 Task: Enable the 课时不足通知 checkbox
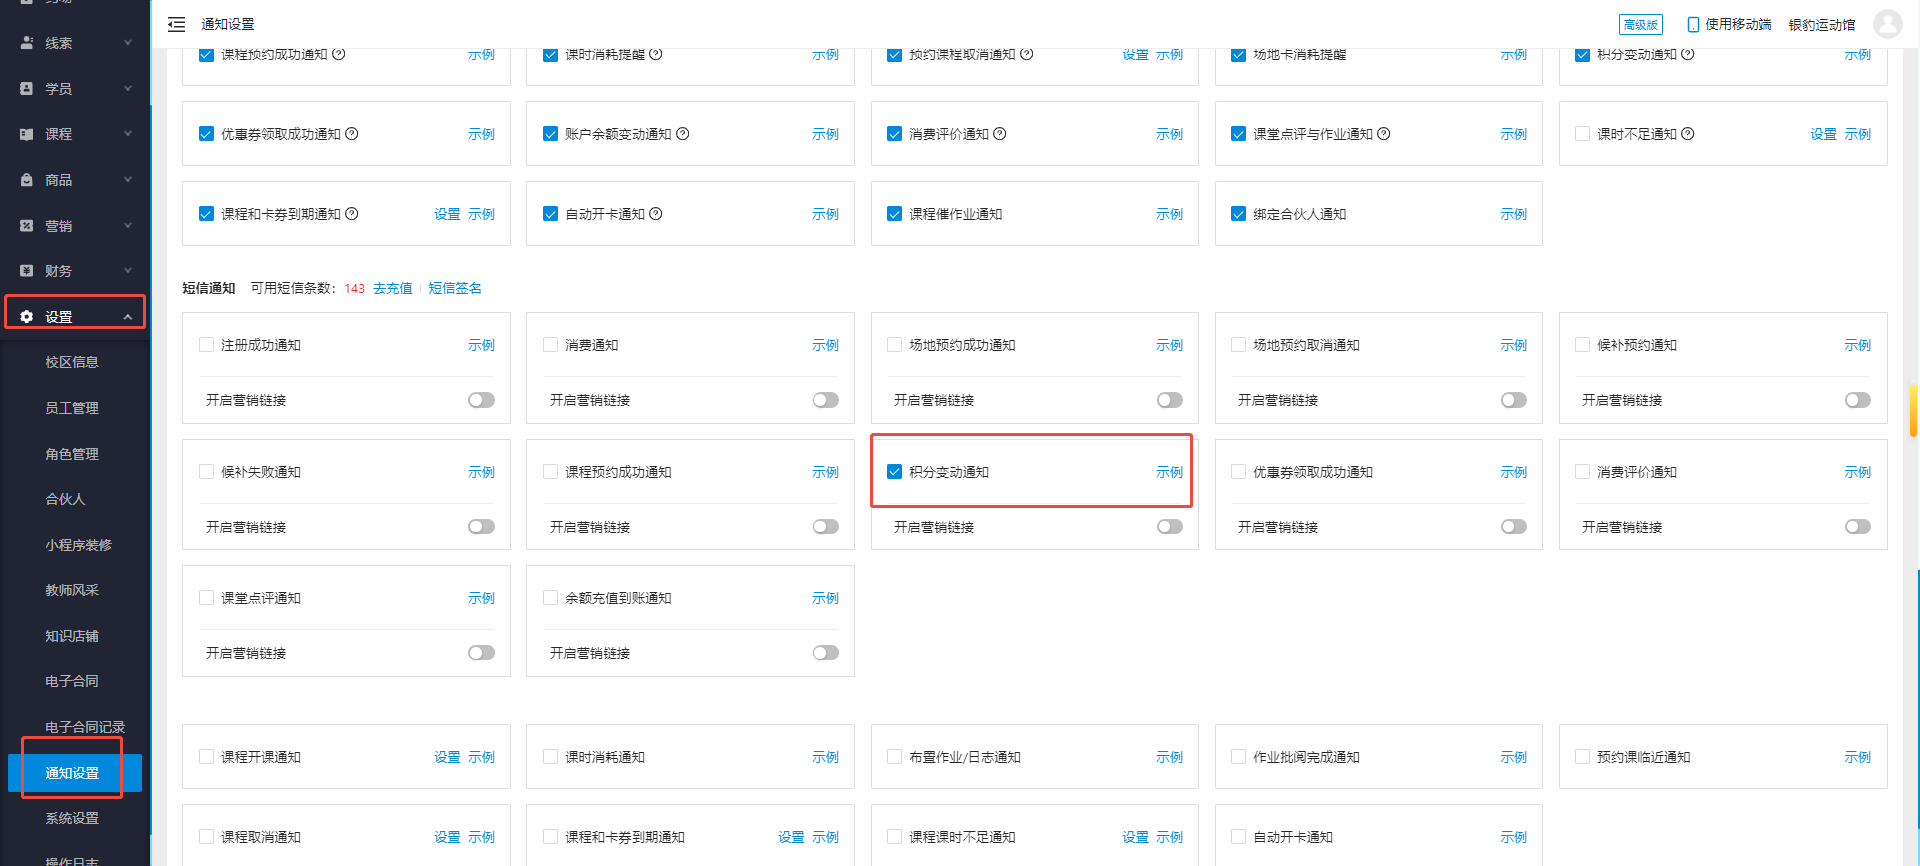coord(1582,134)
